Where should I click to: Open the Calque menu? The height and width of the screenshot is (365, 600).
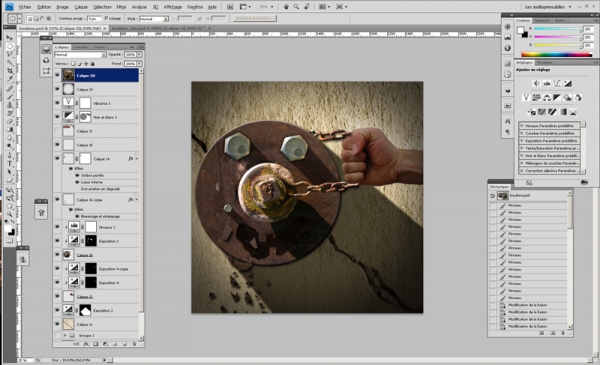(x=81, y=7)
